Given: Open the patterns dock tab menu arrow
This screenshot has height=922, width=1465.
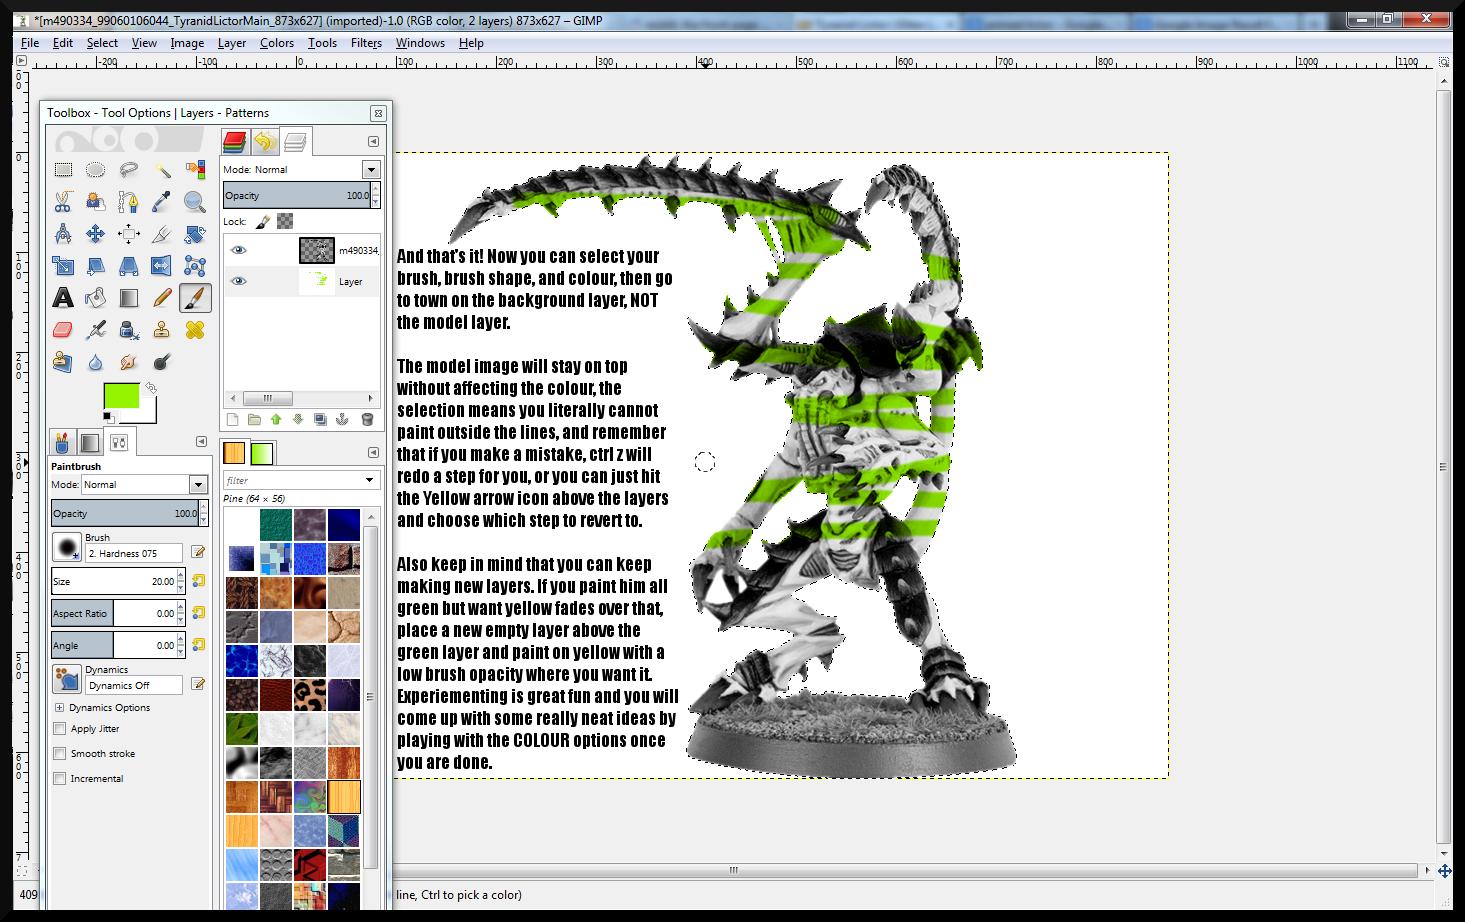Looking at the screenshot, I should 373,453.
